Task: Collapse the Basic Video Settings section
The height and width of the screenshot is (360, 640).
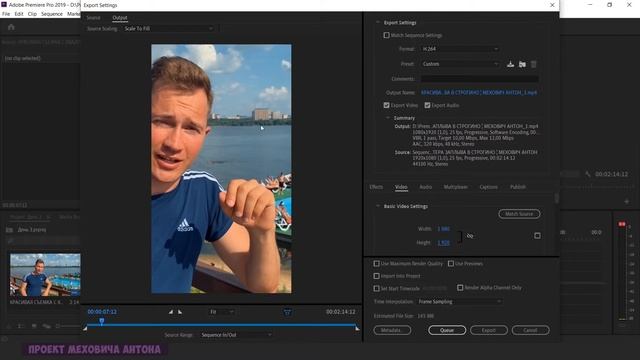Action: 378,206
